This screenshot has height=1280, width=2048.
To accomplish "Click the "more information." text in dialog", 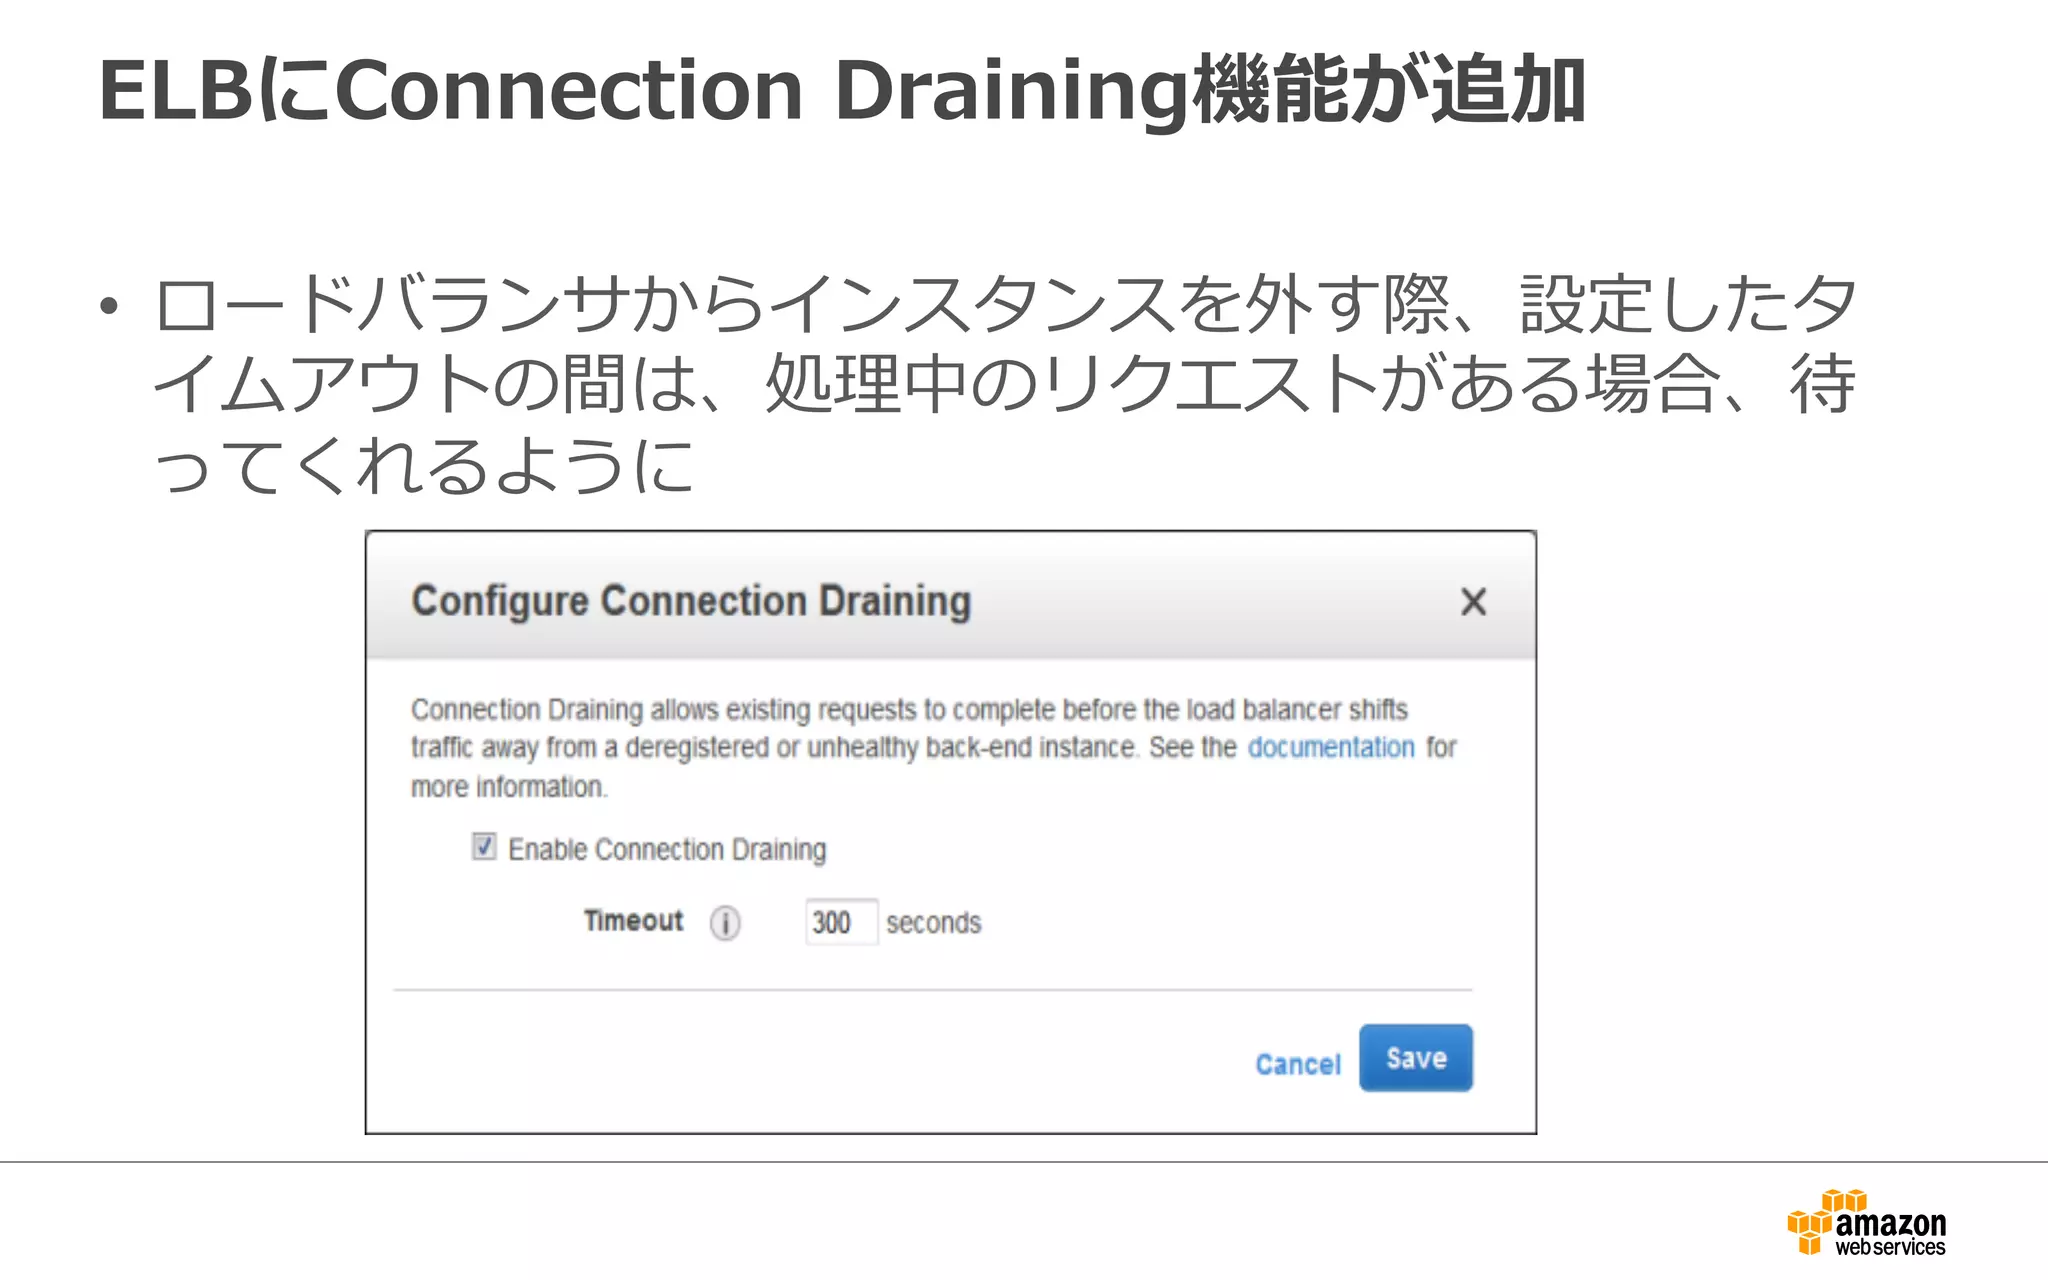I will 509,787.
